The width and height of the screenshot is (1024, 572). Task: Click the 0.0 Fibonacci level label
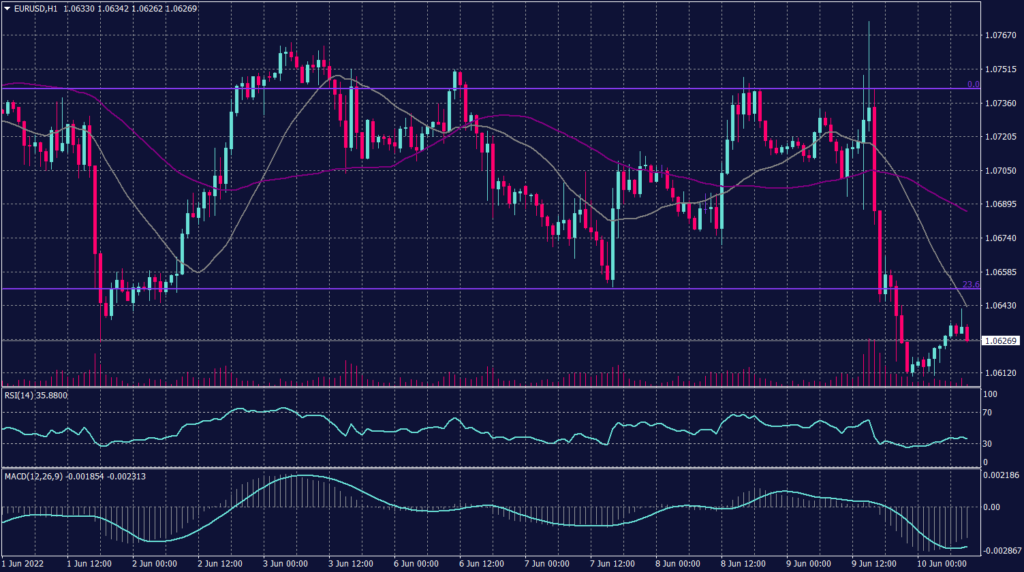[x=970, y=84]
